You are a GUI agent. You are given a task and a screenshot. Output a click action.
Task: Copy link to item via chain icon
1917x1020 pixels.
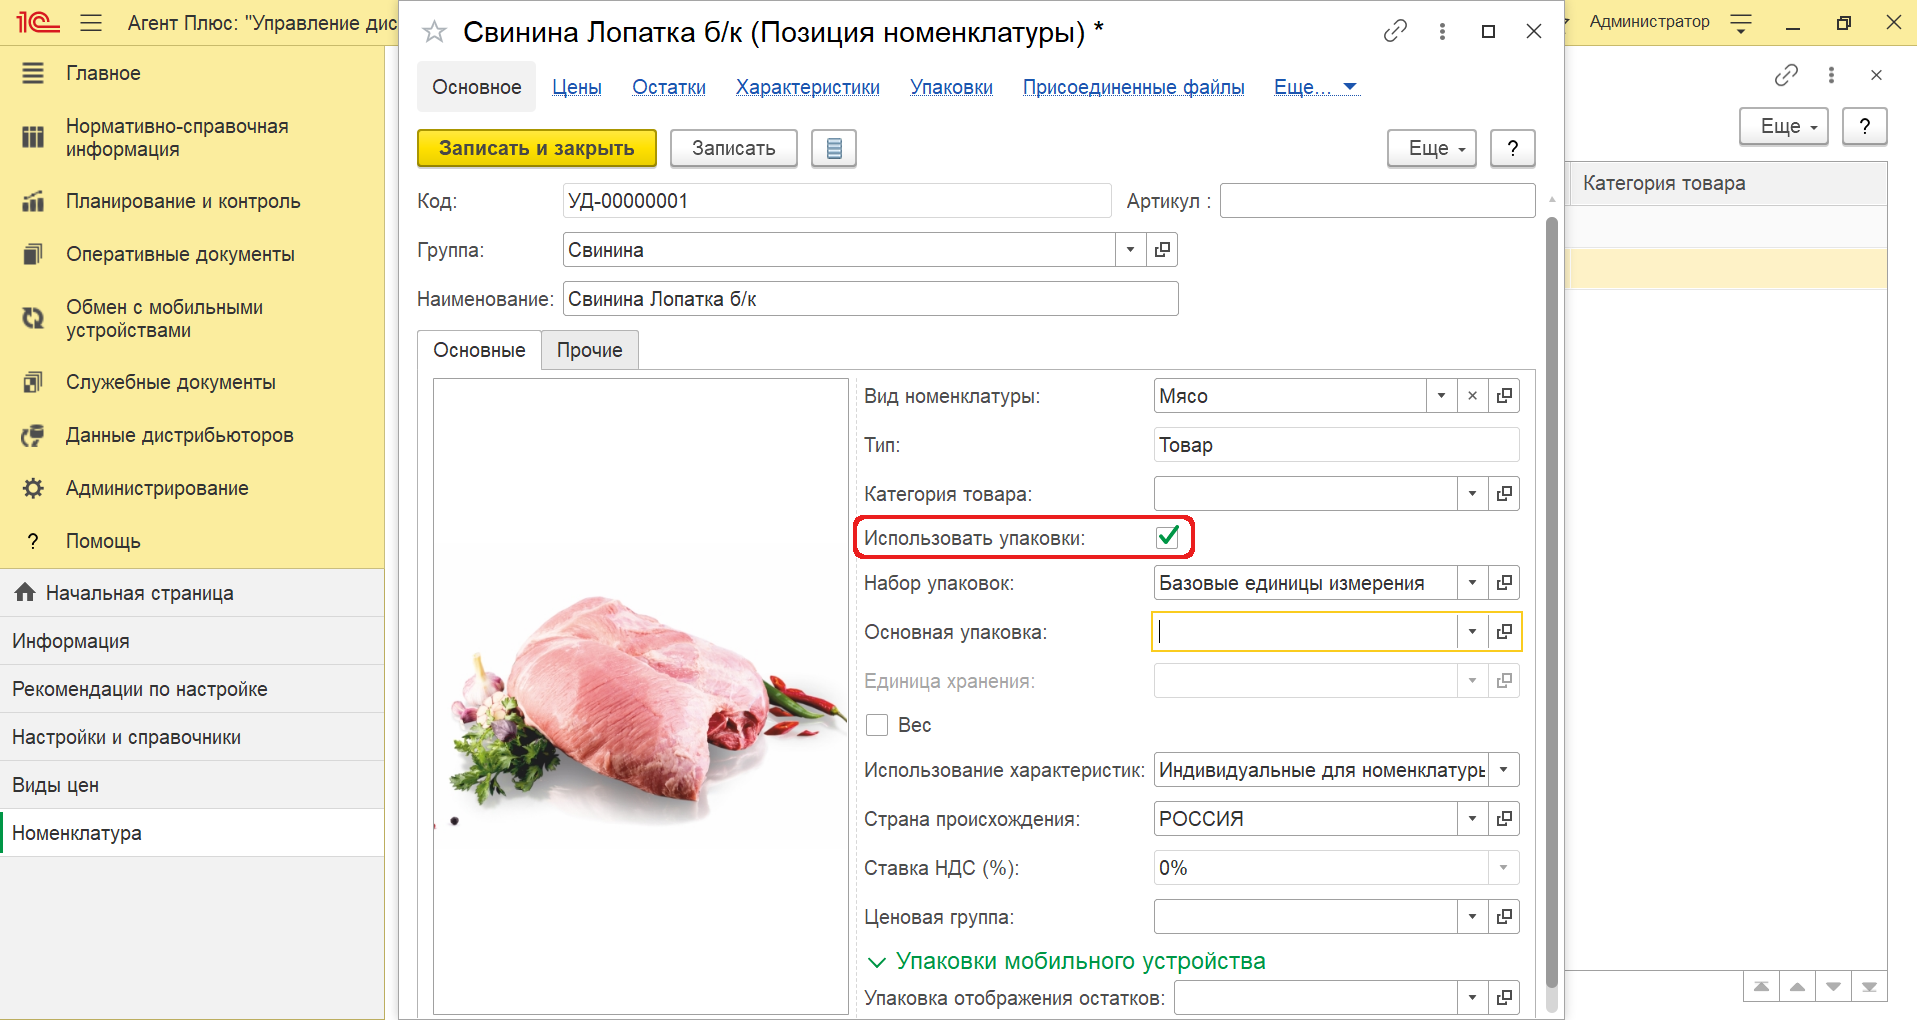(x=1395, y=31)
